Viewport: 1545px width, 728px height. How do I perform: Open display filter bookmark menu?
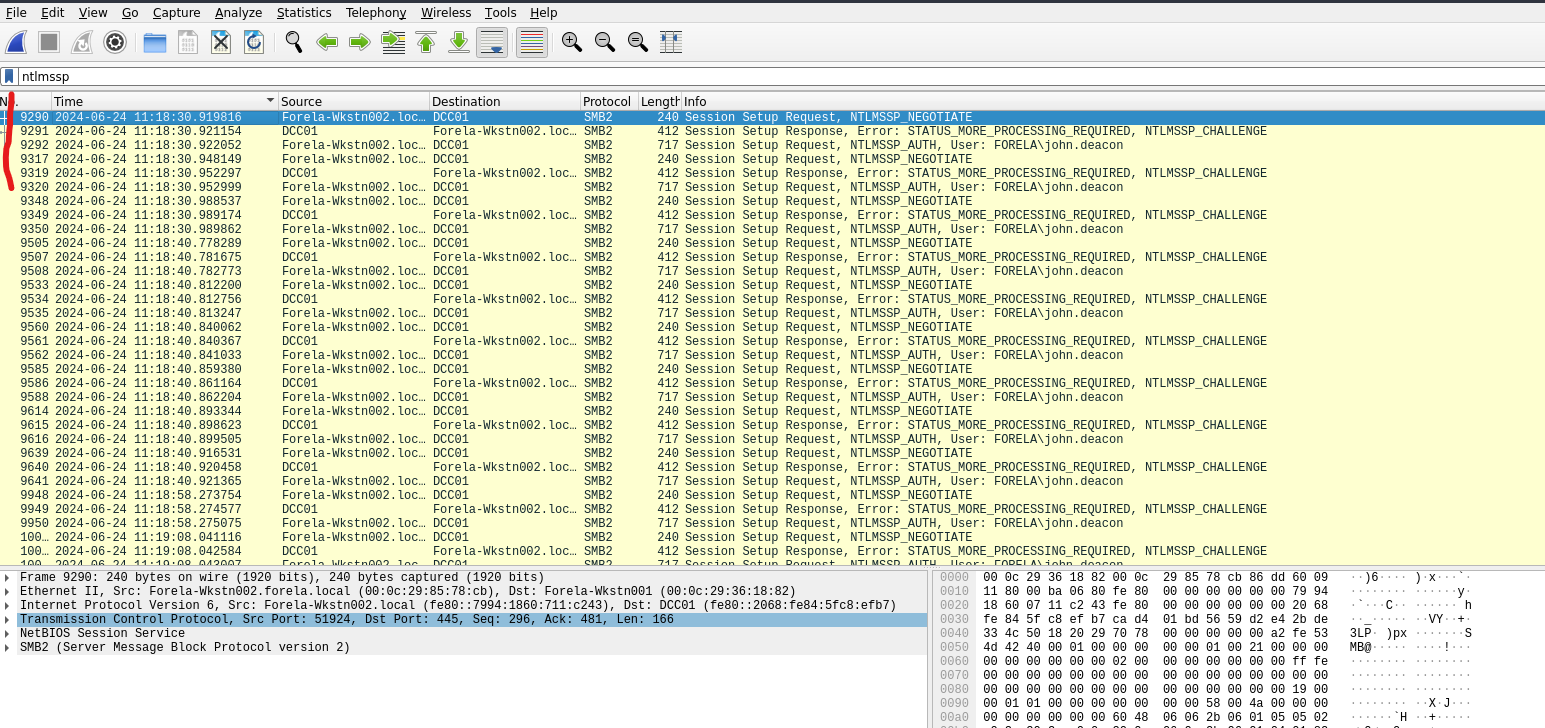pos(9,76)
